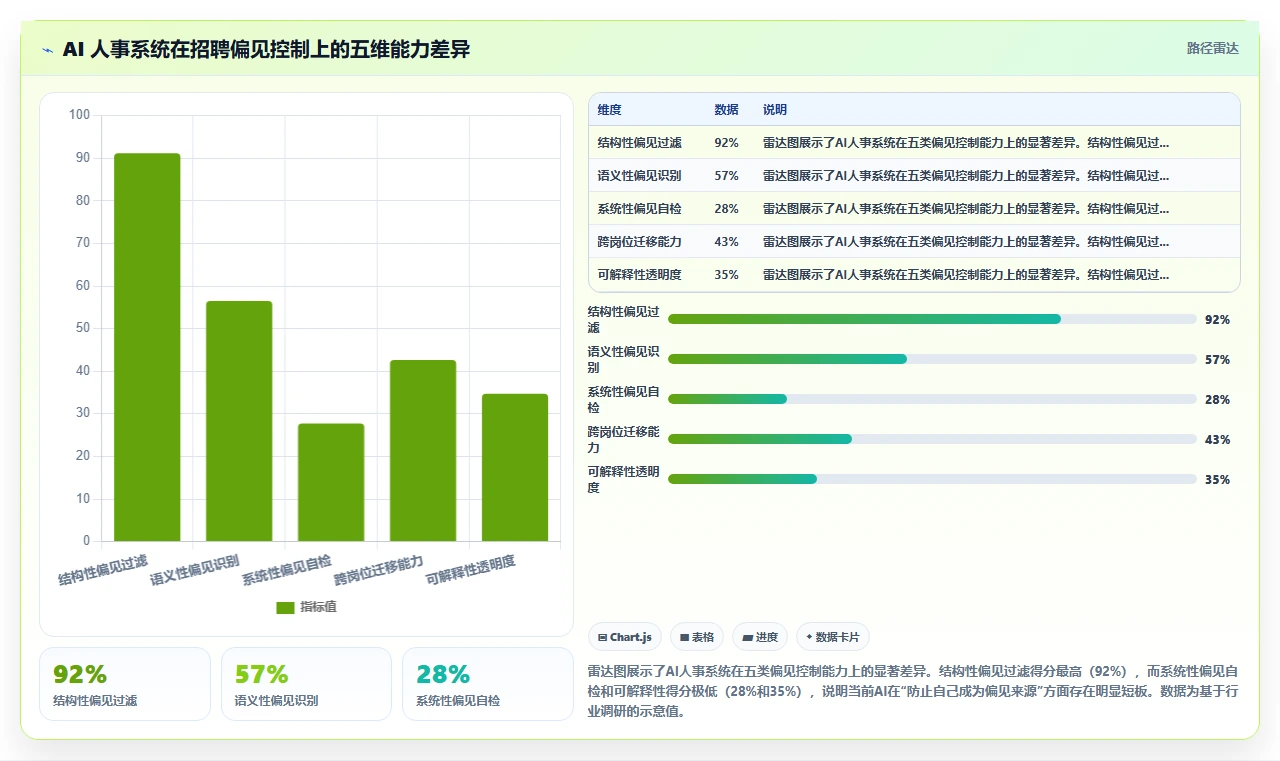Screen dimensions: 1280x761
Task: Click the lightning icon beside the title
Action: coord(47,50)
